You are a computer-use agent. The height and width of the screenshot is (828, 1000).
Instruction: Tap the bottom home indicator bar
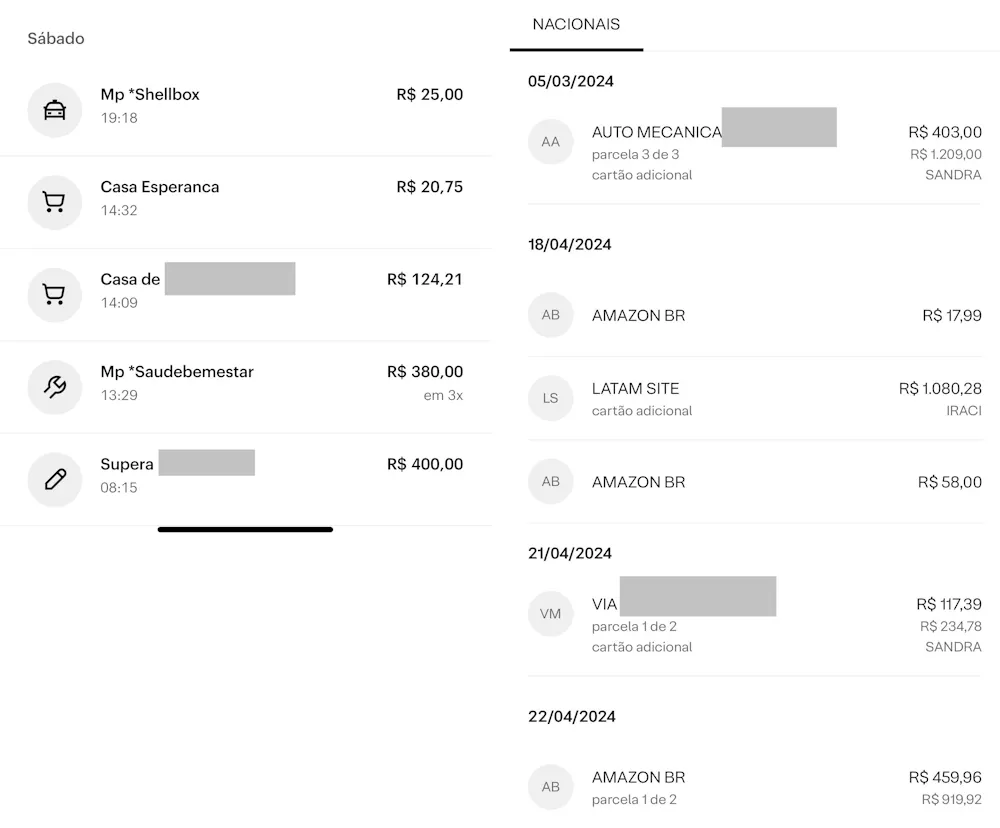[245, 529]
